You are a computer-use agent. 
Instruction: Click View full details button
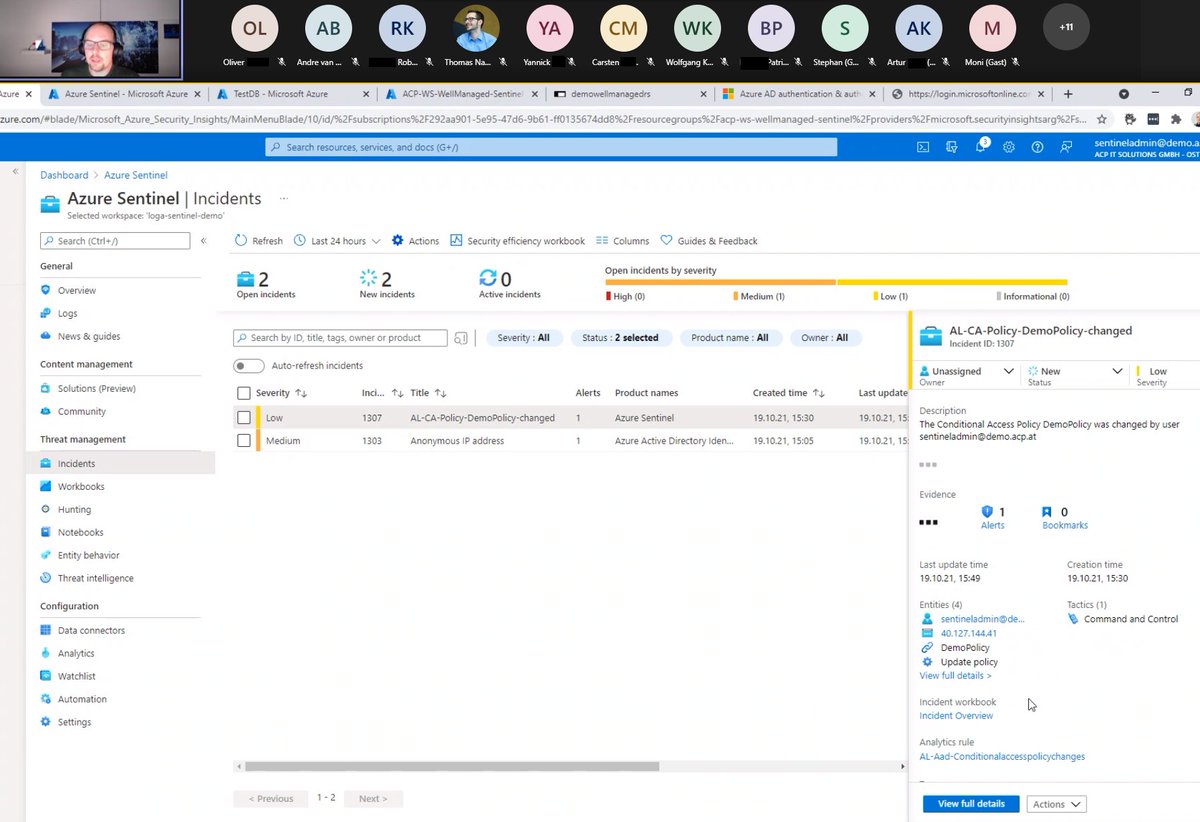click(971, 804)
